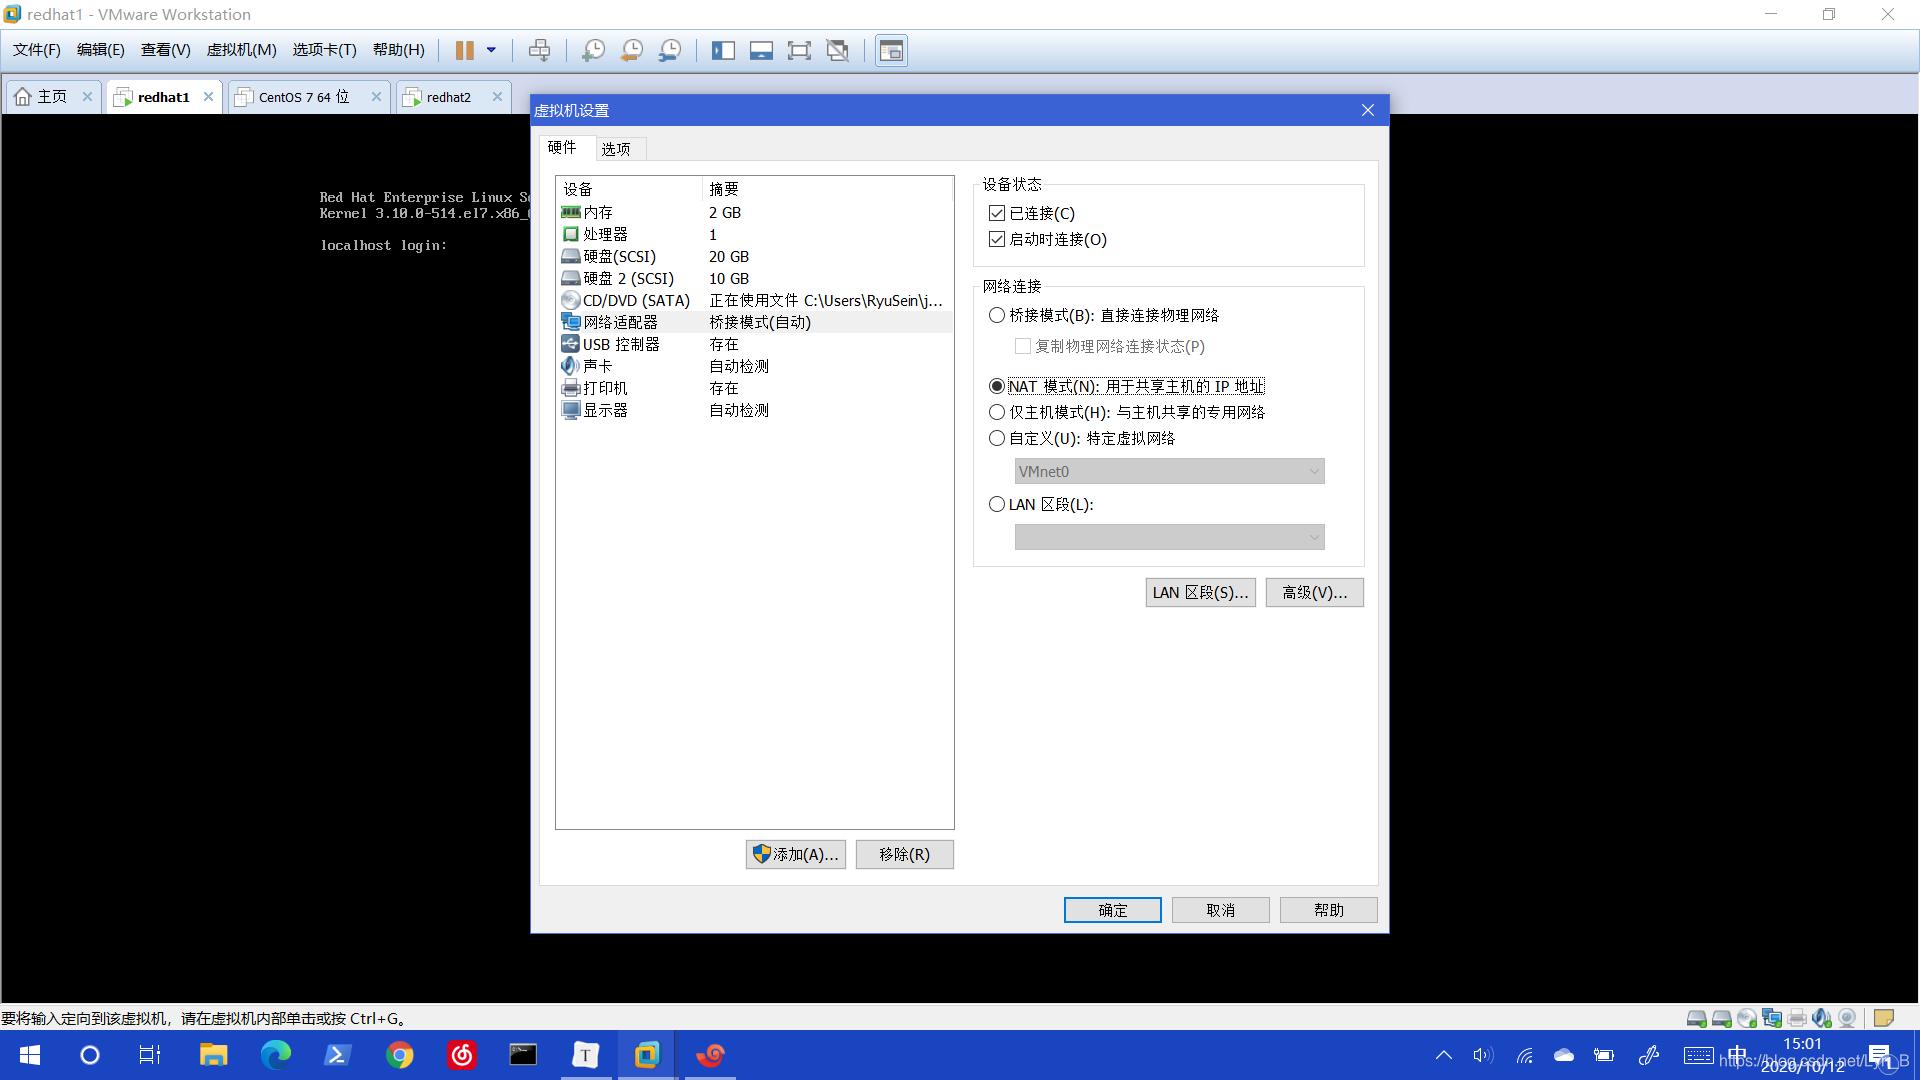Open Microsoft Edge from the taskbar
This screenshot has height=1080, width=1920.
pyautogui.click(x=276, y=1055)
